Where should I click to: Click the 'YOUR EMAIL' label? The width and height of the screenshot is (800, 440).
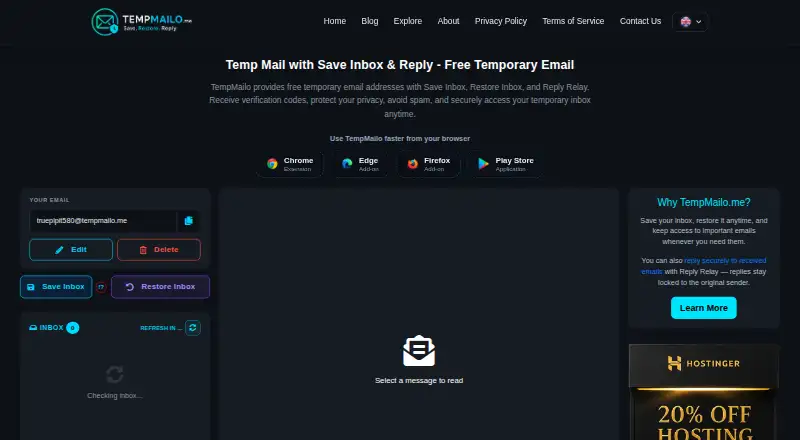pyautogui.click(x=49, y=200)
